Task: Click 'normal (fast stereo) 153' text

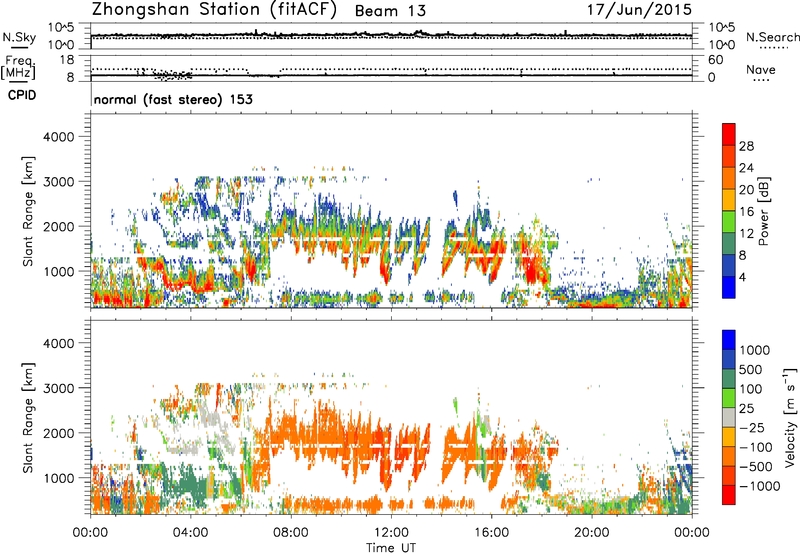Action: (173, 99)
